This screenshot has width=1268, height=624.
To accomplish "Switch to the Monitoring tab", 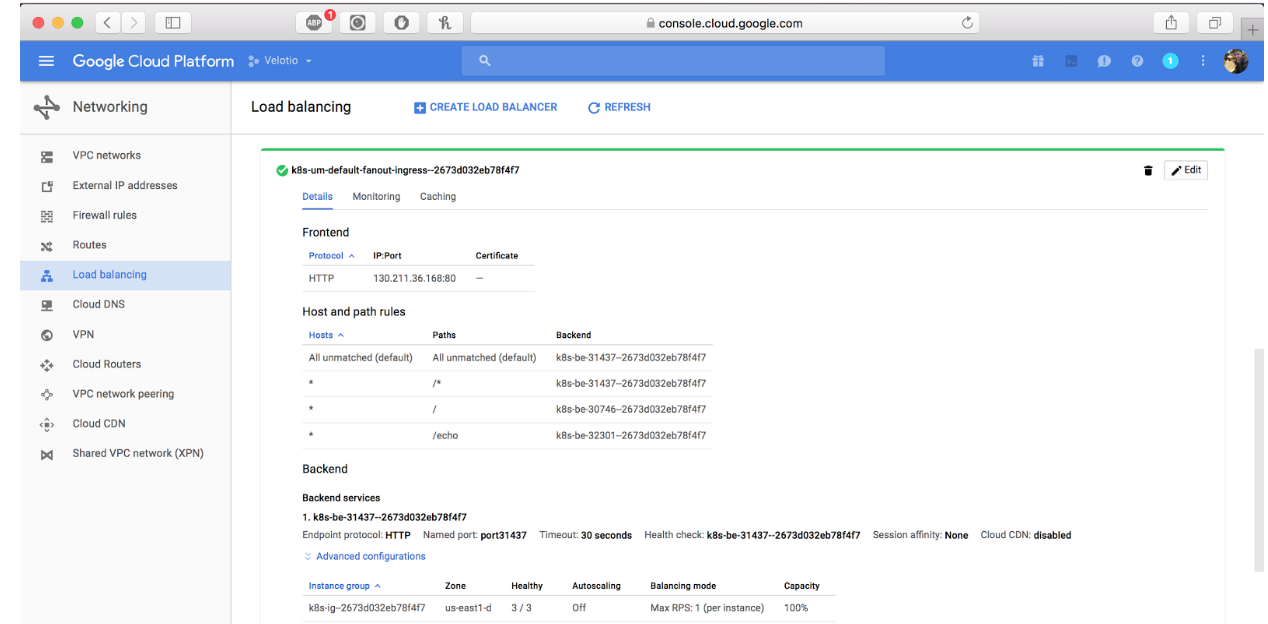I will (376, 197).
